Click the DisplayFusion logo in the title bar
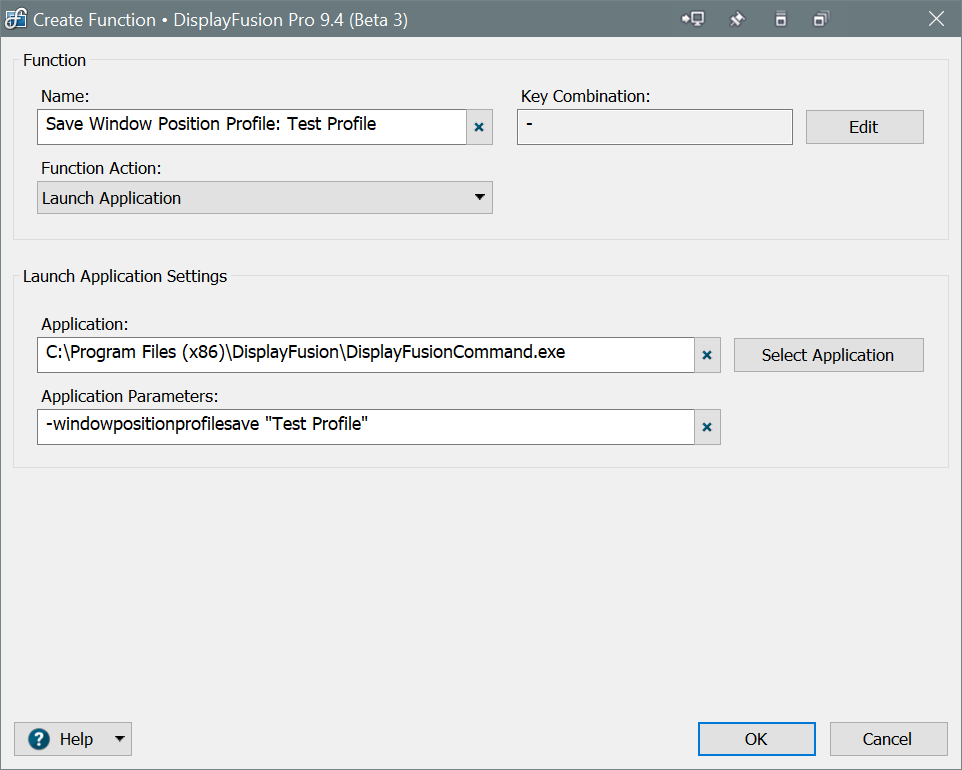Image resolution: width=962 pixels, height=770 pixels. [16, 19]
